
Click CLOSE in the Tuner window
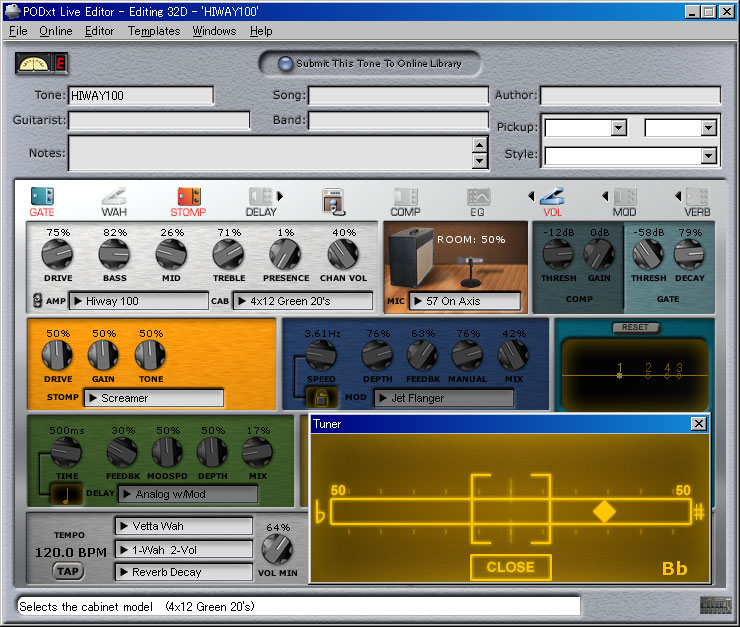(511, 567)
